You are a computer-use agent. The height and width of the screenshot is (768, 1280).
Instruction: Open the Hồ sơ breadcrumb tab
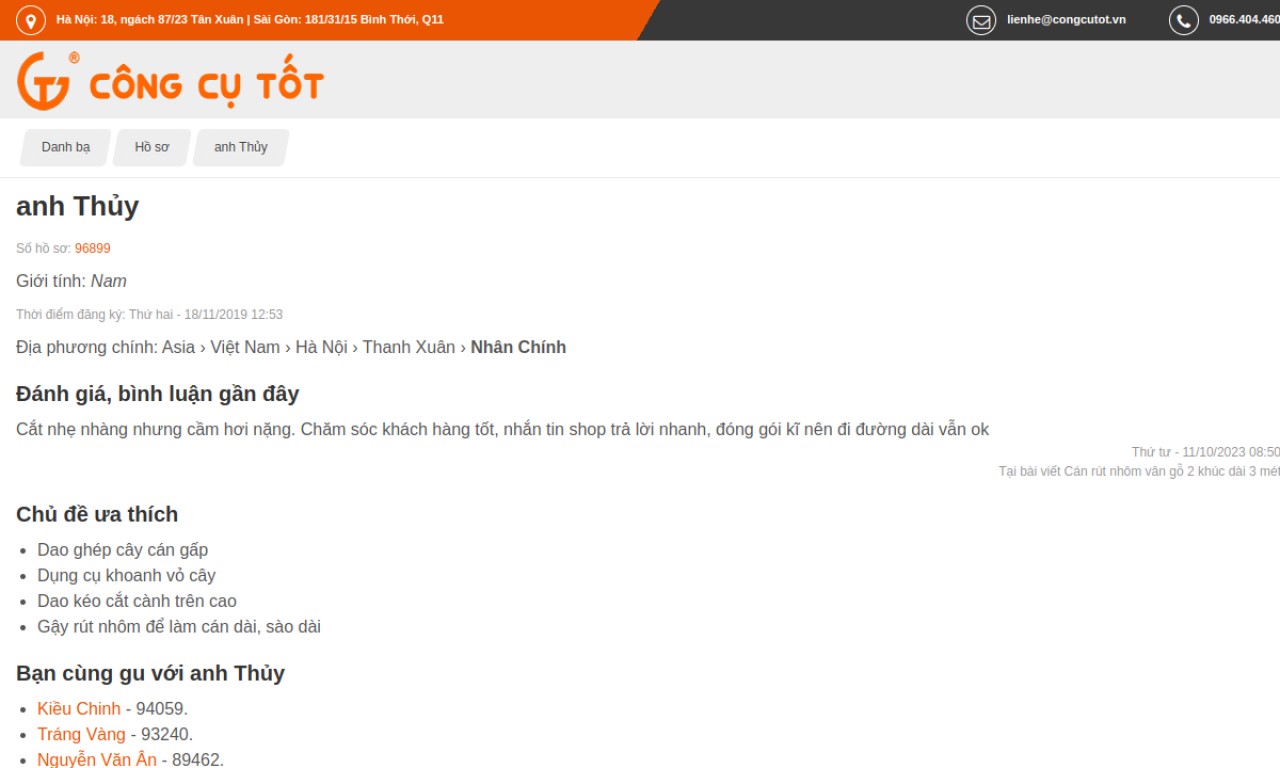152,147
